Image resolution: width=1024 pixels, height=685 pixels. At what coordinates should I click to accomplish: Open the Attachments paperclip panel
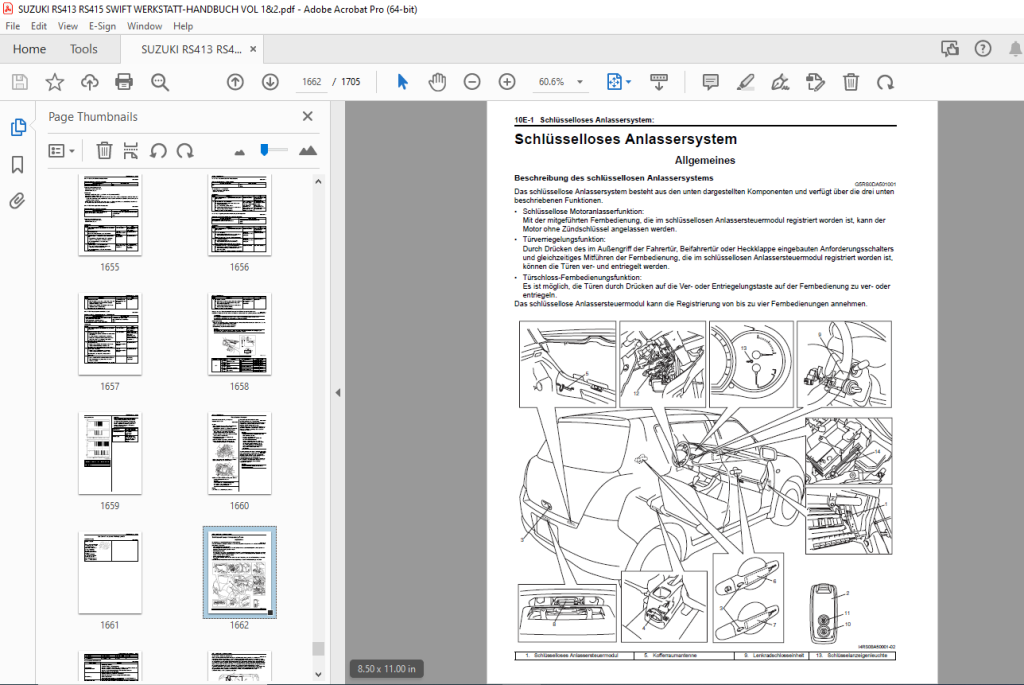pos(18,200)
